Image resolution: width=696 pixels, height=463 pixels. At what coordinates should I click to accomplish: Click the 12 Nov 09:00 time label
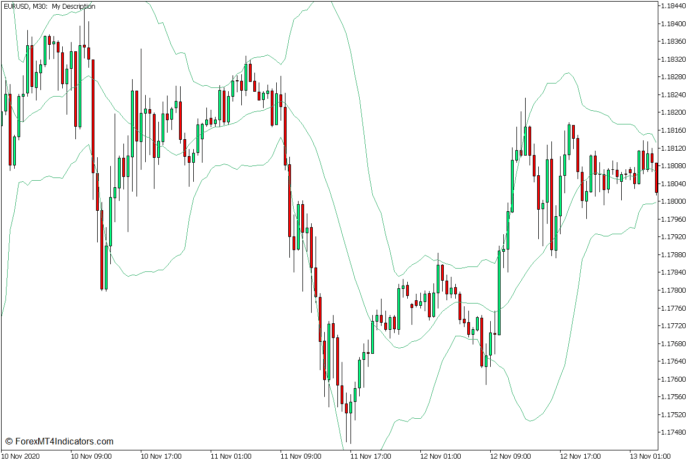click(x=510, y=455)
